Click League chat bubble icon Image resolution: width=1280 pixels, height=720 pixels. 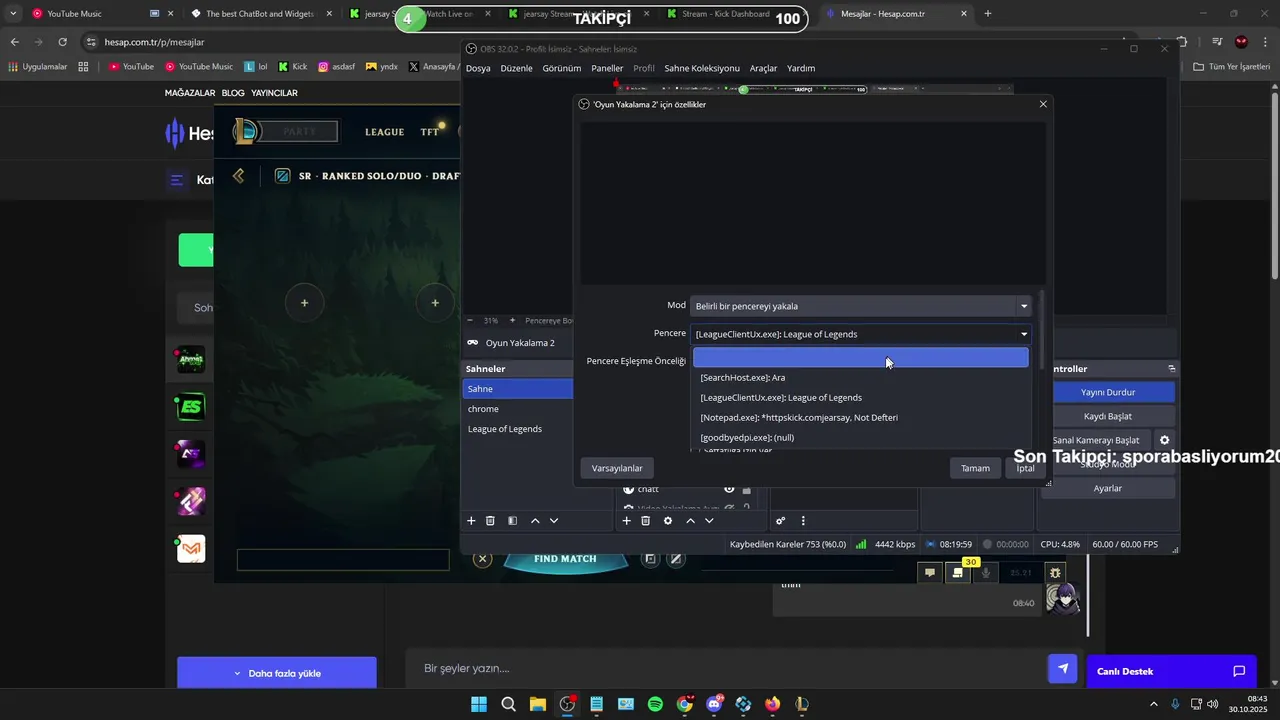[x=930, y=573]
